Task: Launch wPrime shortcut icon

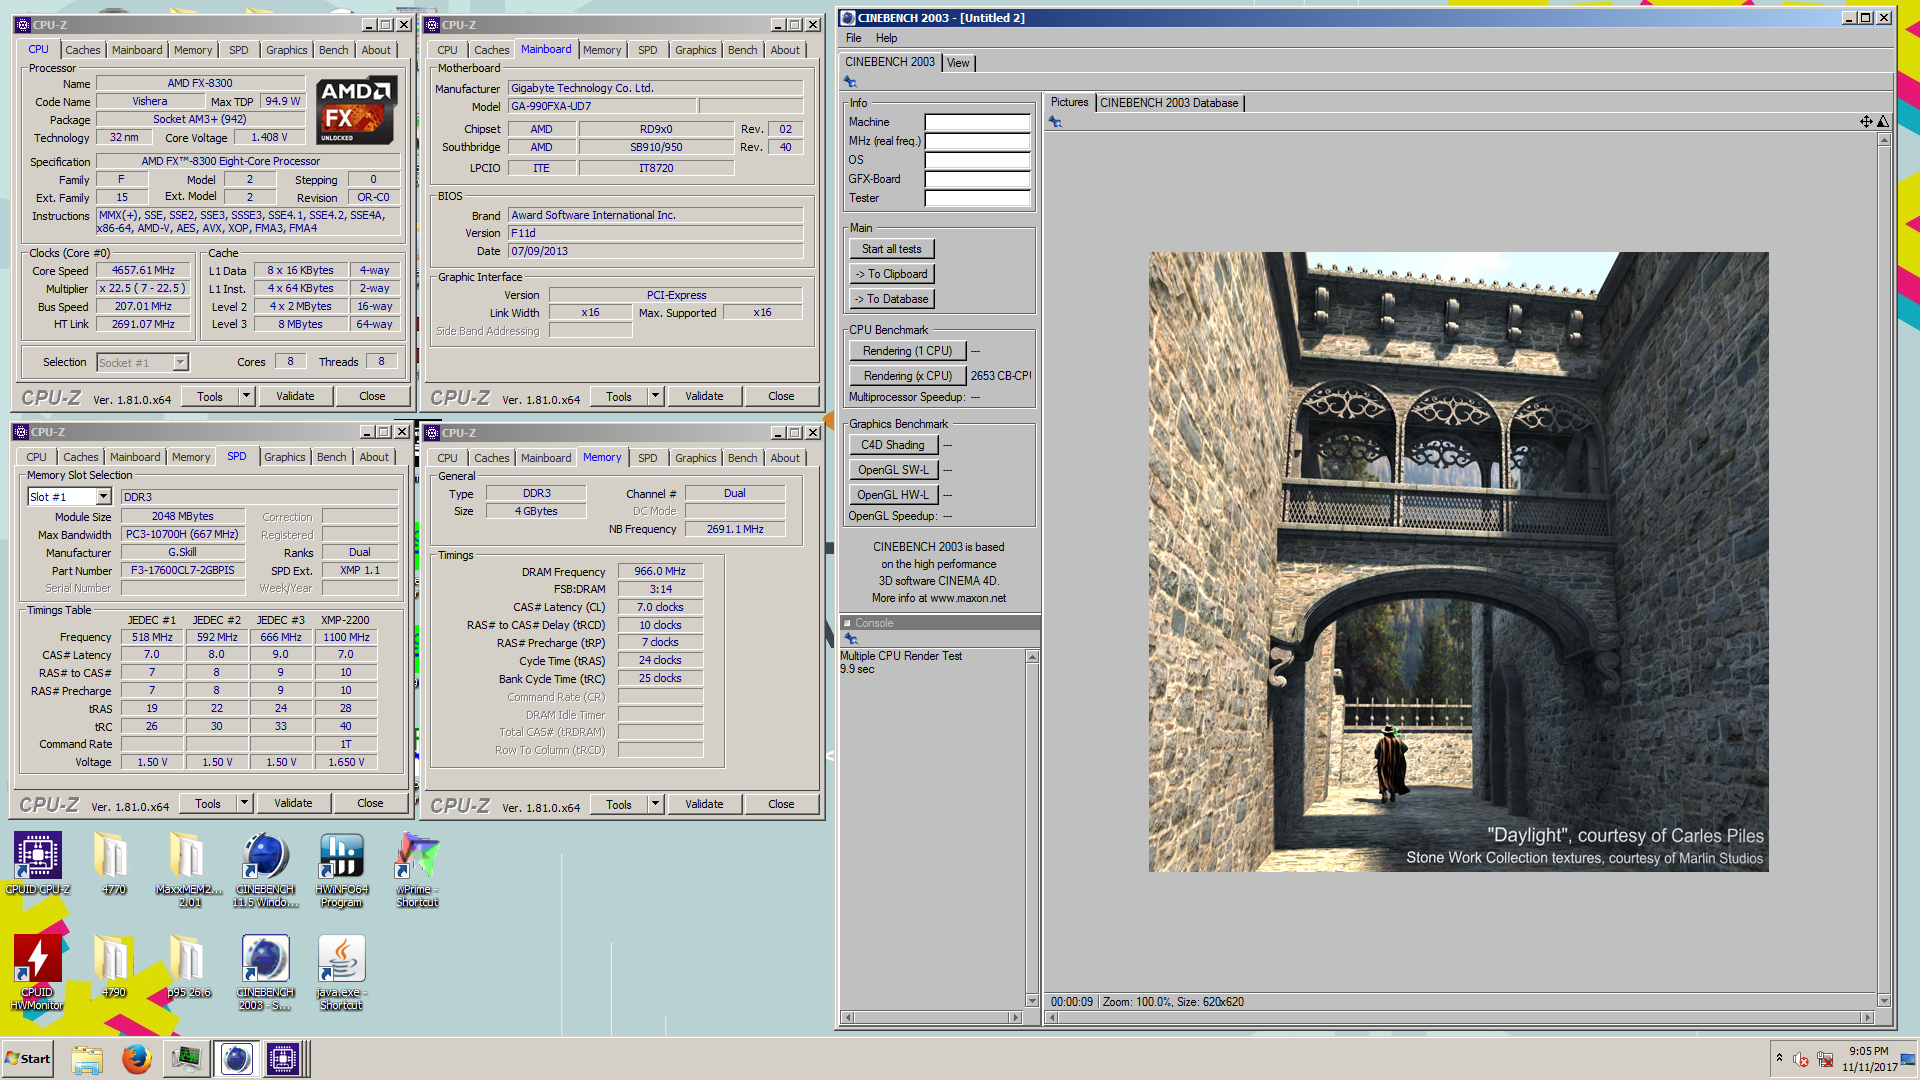Action: [x=417, y=868]
